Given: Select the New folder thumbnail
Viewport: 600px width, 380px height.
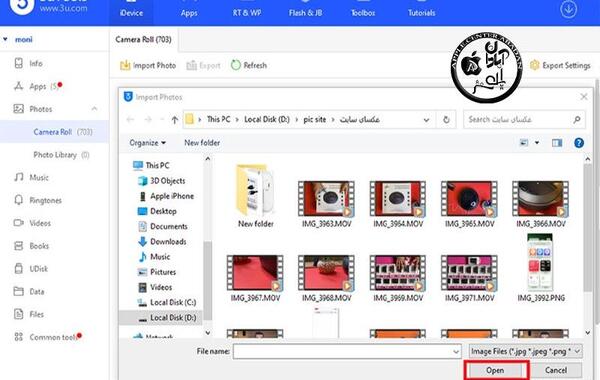Looking at the screenshot, I should (255, 196).
